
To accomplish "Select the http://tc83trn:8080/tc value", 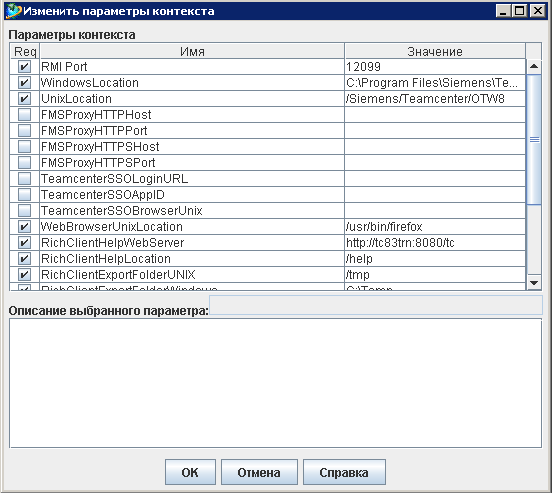I will [x=435, y=242].
